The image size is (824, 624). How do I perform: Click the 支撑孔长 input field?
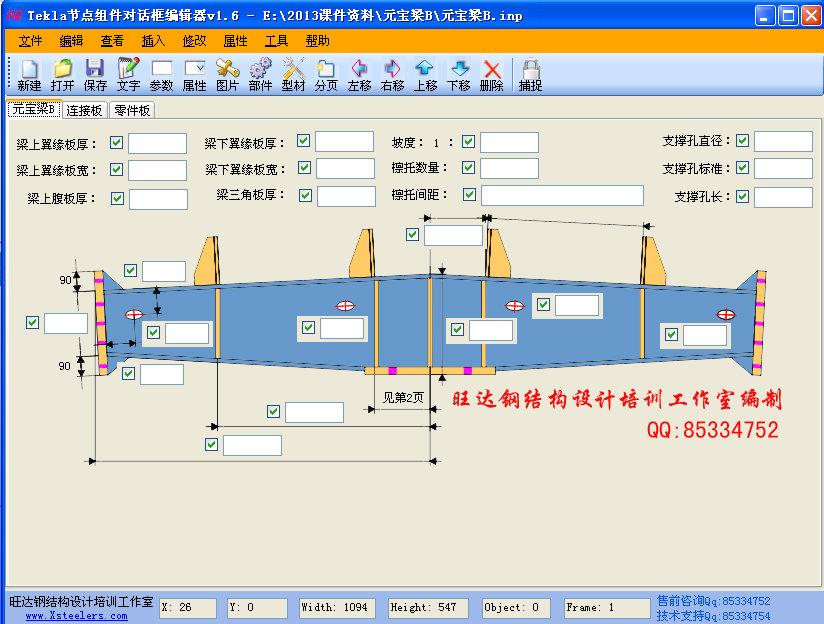[x=784, y=197]
